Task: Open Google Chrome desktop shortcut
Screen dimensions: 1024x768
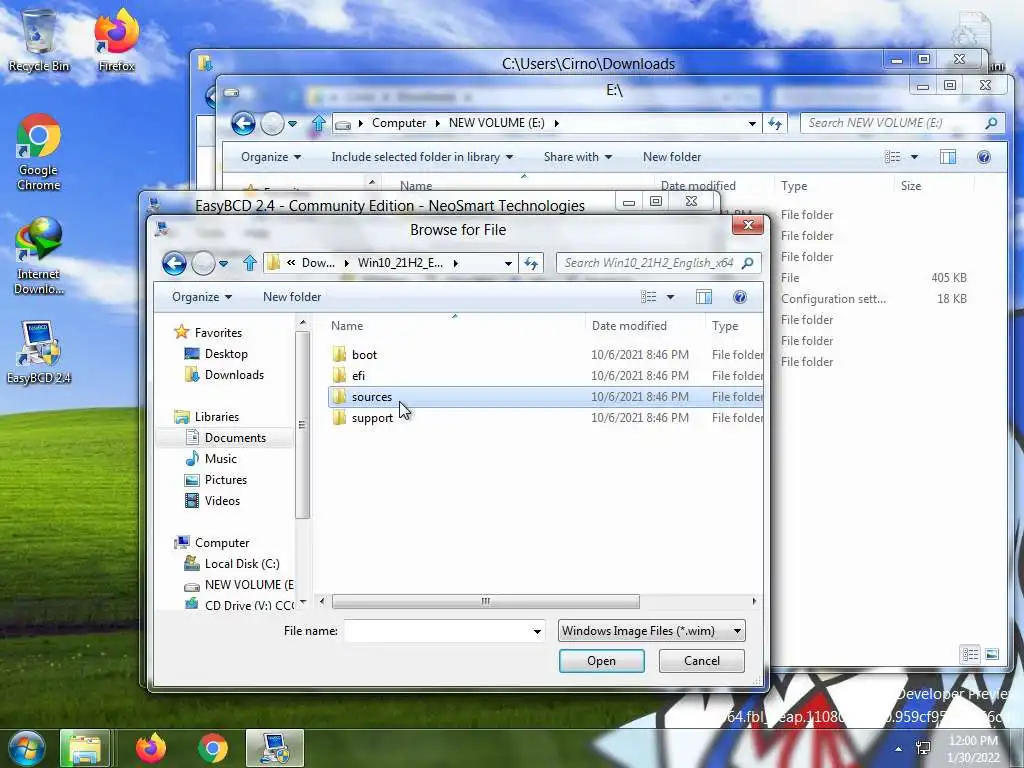Action: (x=39, y=153)
